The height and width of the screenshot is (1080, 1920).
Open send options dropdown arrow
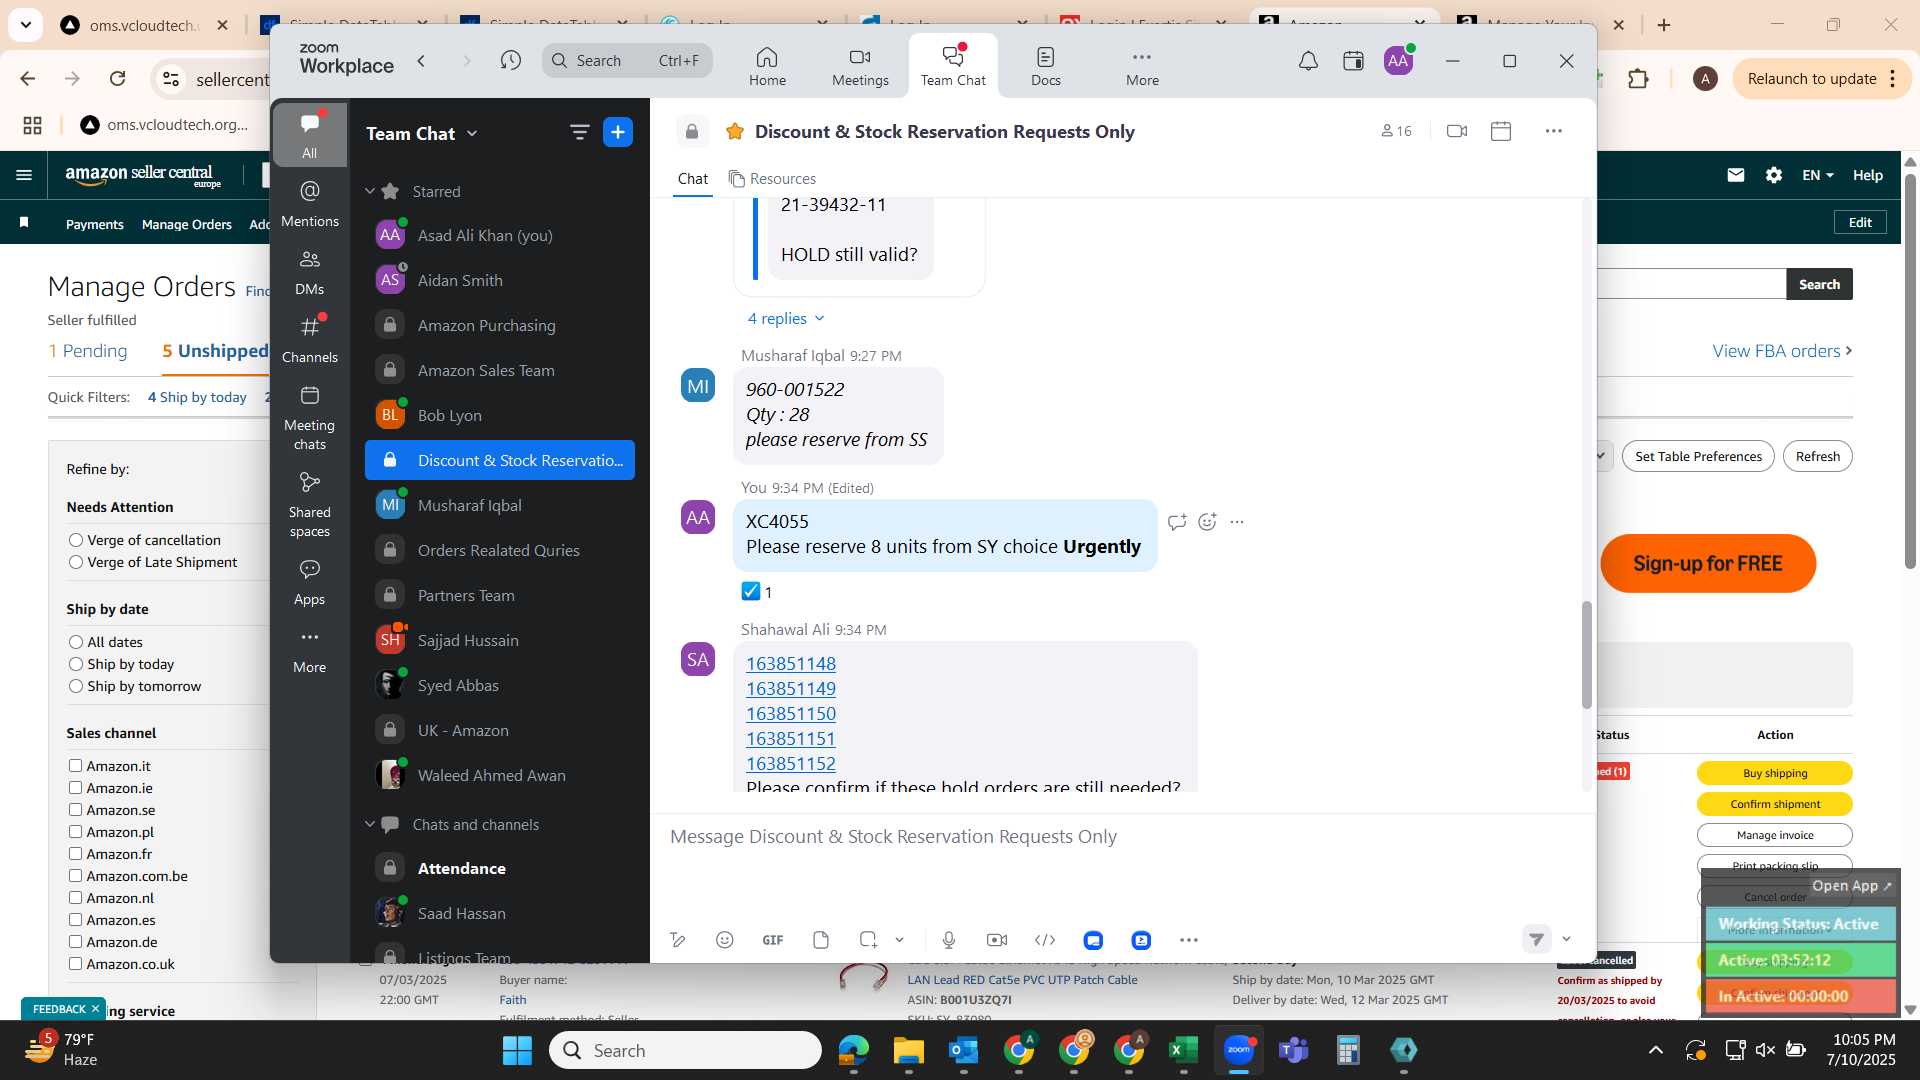(1566, 939)
